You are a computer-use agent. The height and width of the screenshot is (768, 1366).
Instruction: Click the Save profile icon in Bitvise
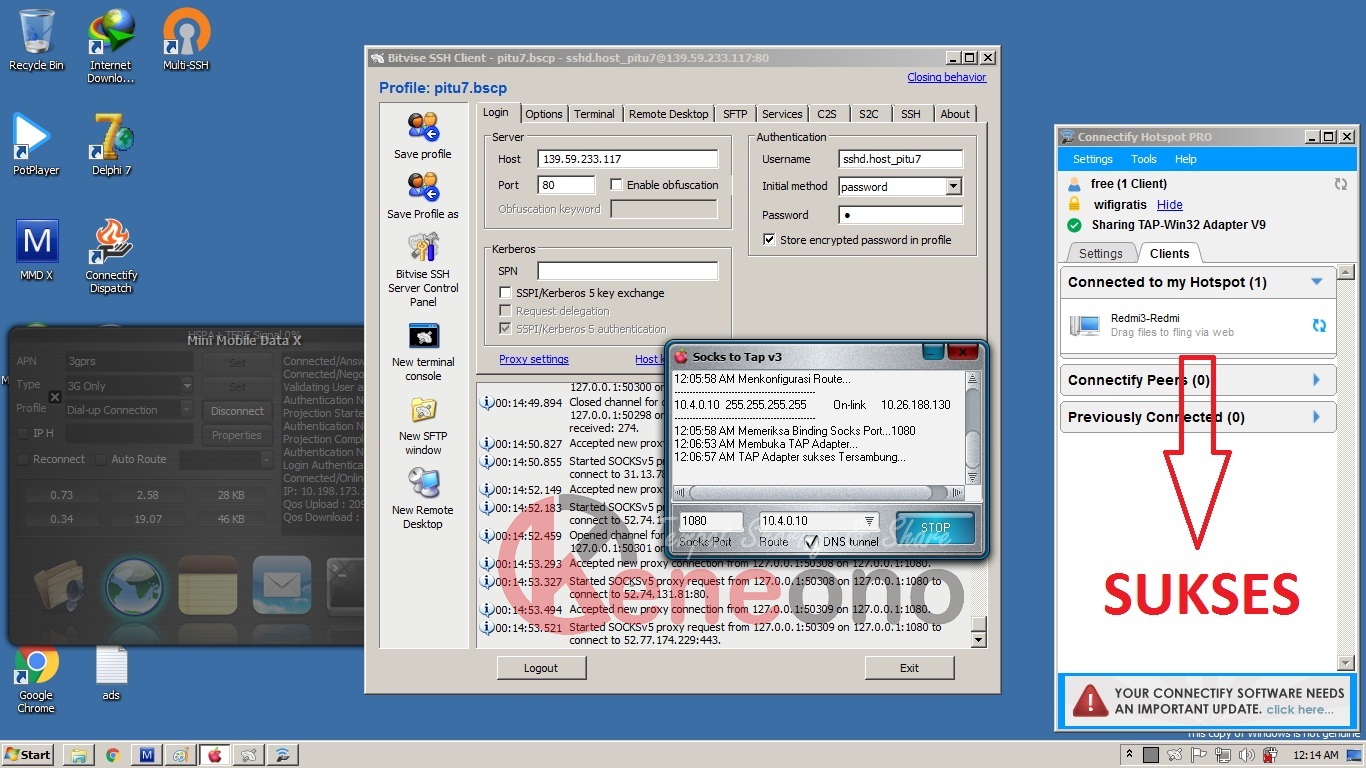(423, 128)
